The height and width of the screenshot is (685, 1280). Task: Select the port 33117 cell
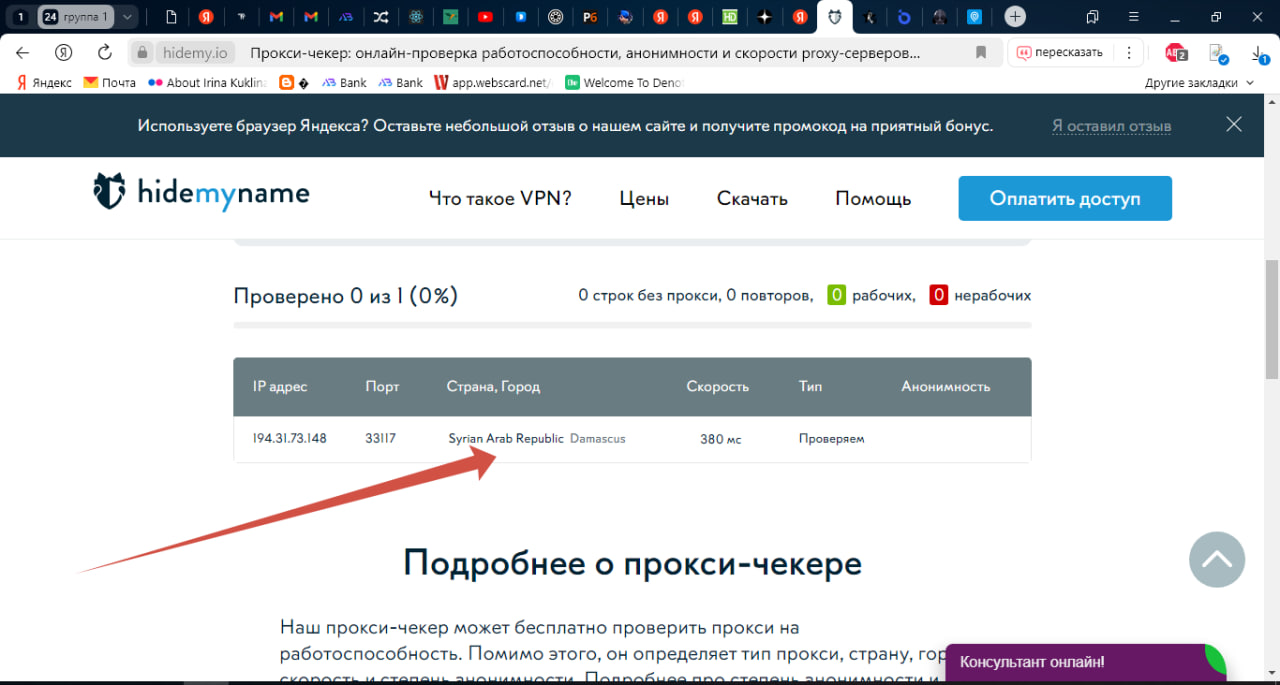coord(382,438)
